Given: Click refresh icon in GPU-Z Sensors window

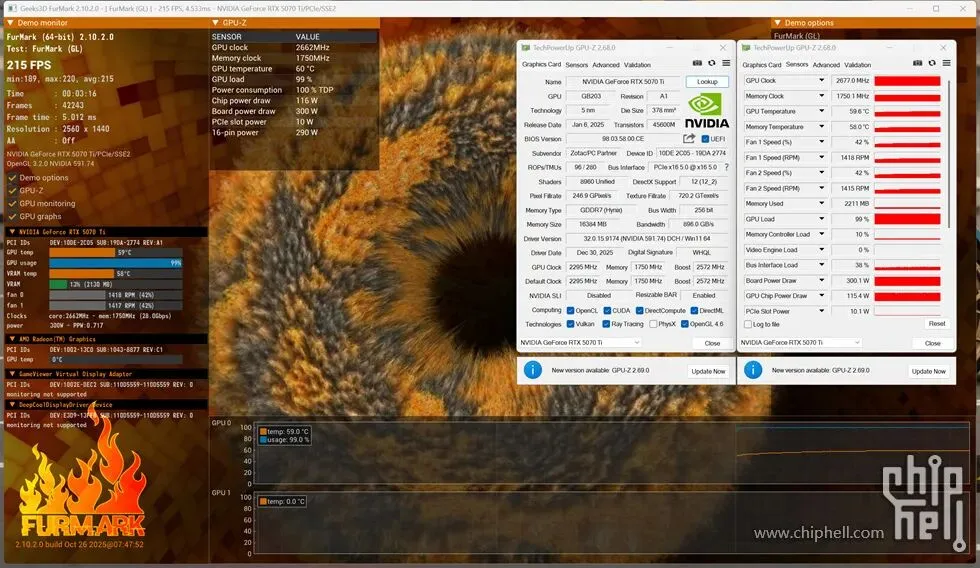Looking at the screenshot, I should (932, 63).
